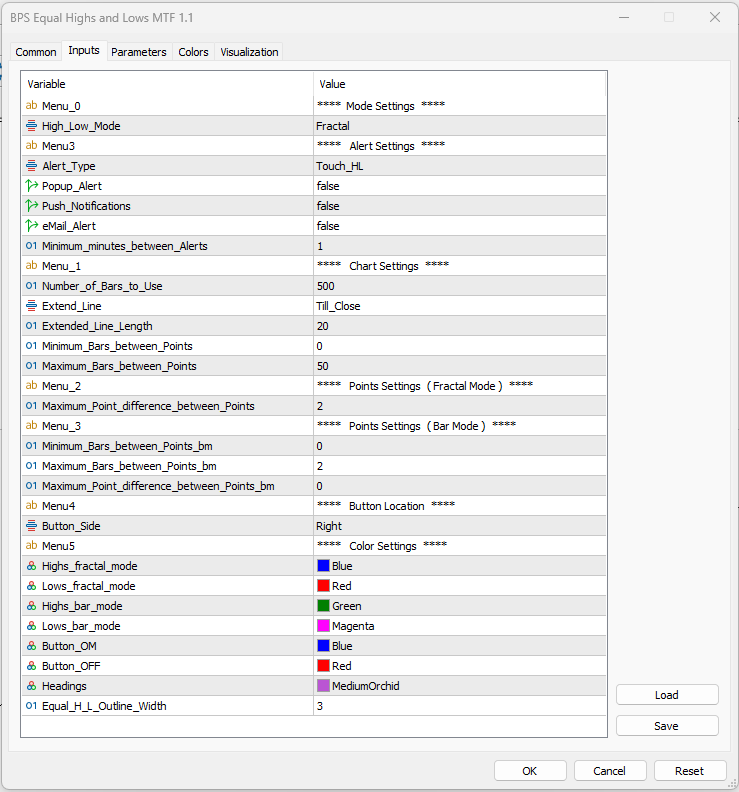The width and height of the screenshot is (739, 792).
Task: Click the enum icon next to Button_Side
Action: click(x=32, y=526)
